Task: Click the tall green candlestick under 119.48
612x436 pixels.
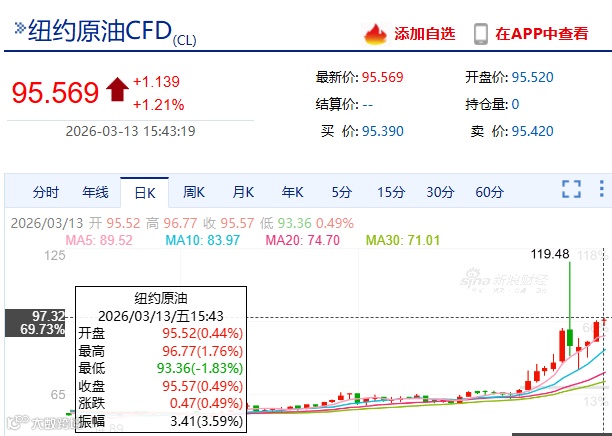Action: pos(570,308)
